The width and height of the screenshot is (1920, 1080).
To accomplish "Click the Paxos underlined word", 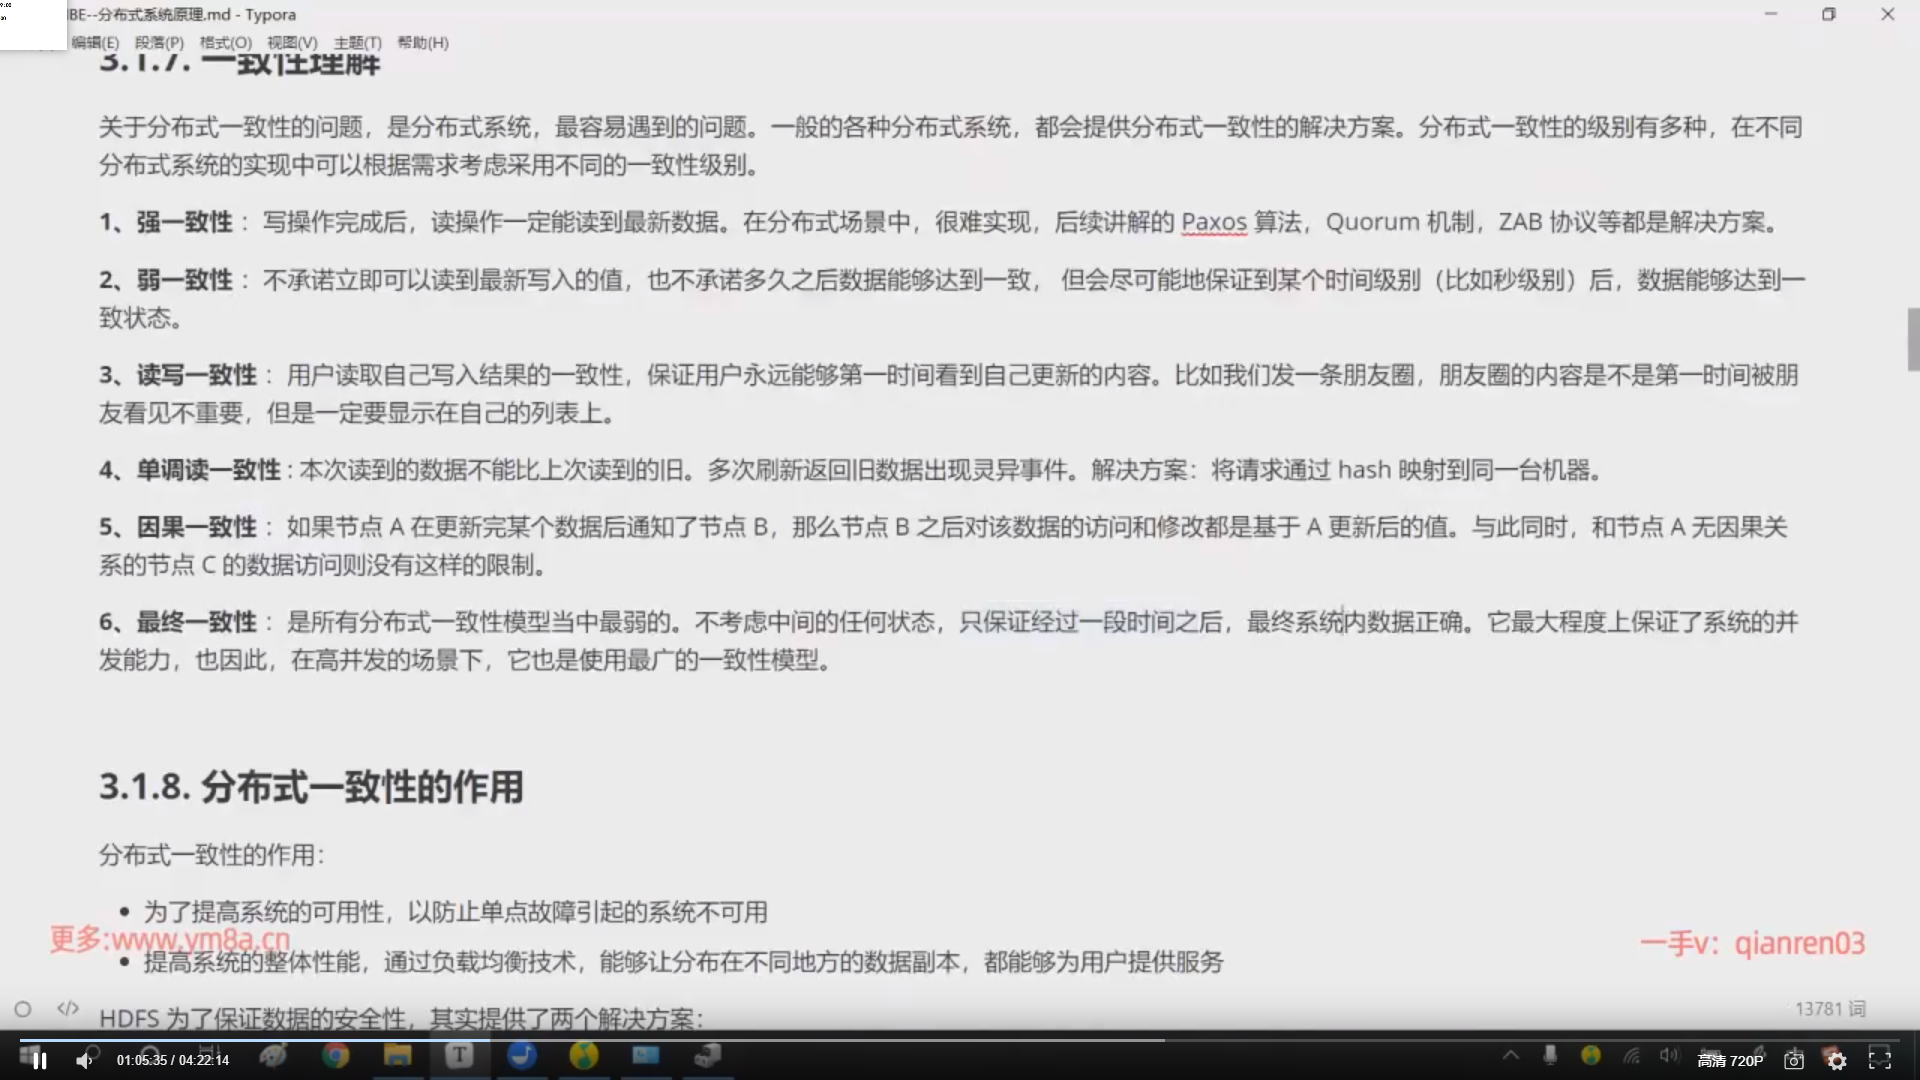I will click(x=1213, y=222).
